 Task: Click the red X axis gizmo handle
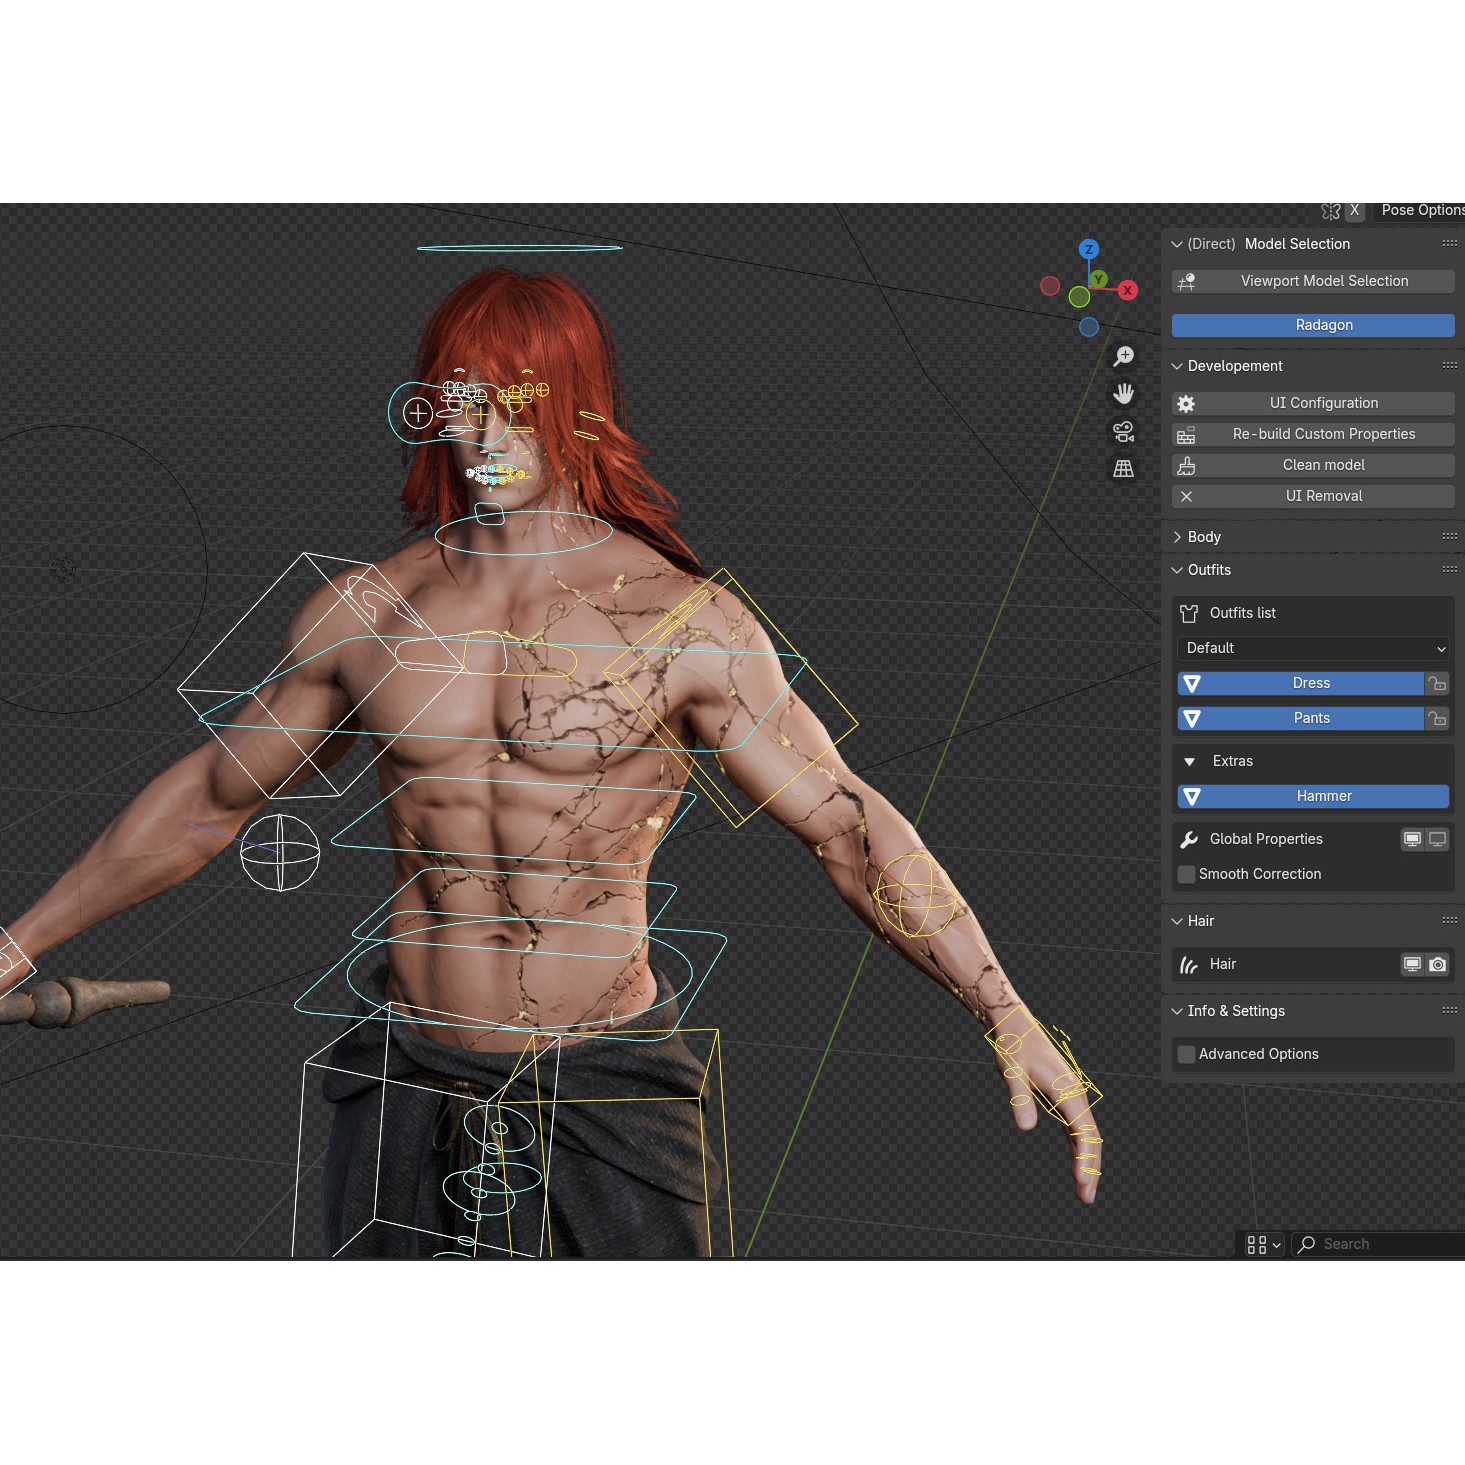click(1128, 290)
